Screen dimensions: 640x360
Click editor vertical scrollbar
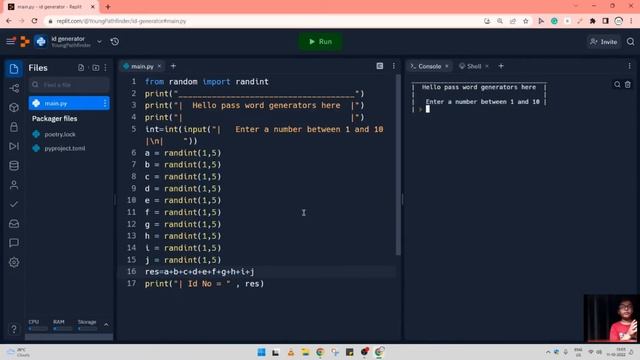[398, 165]
